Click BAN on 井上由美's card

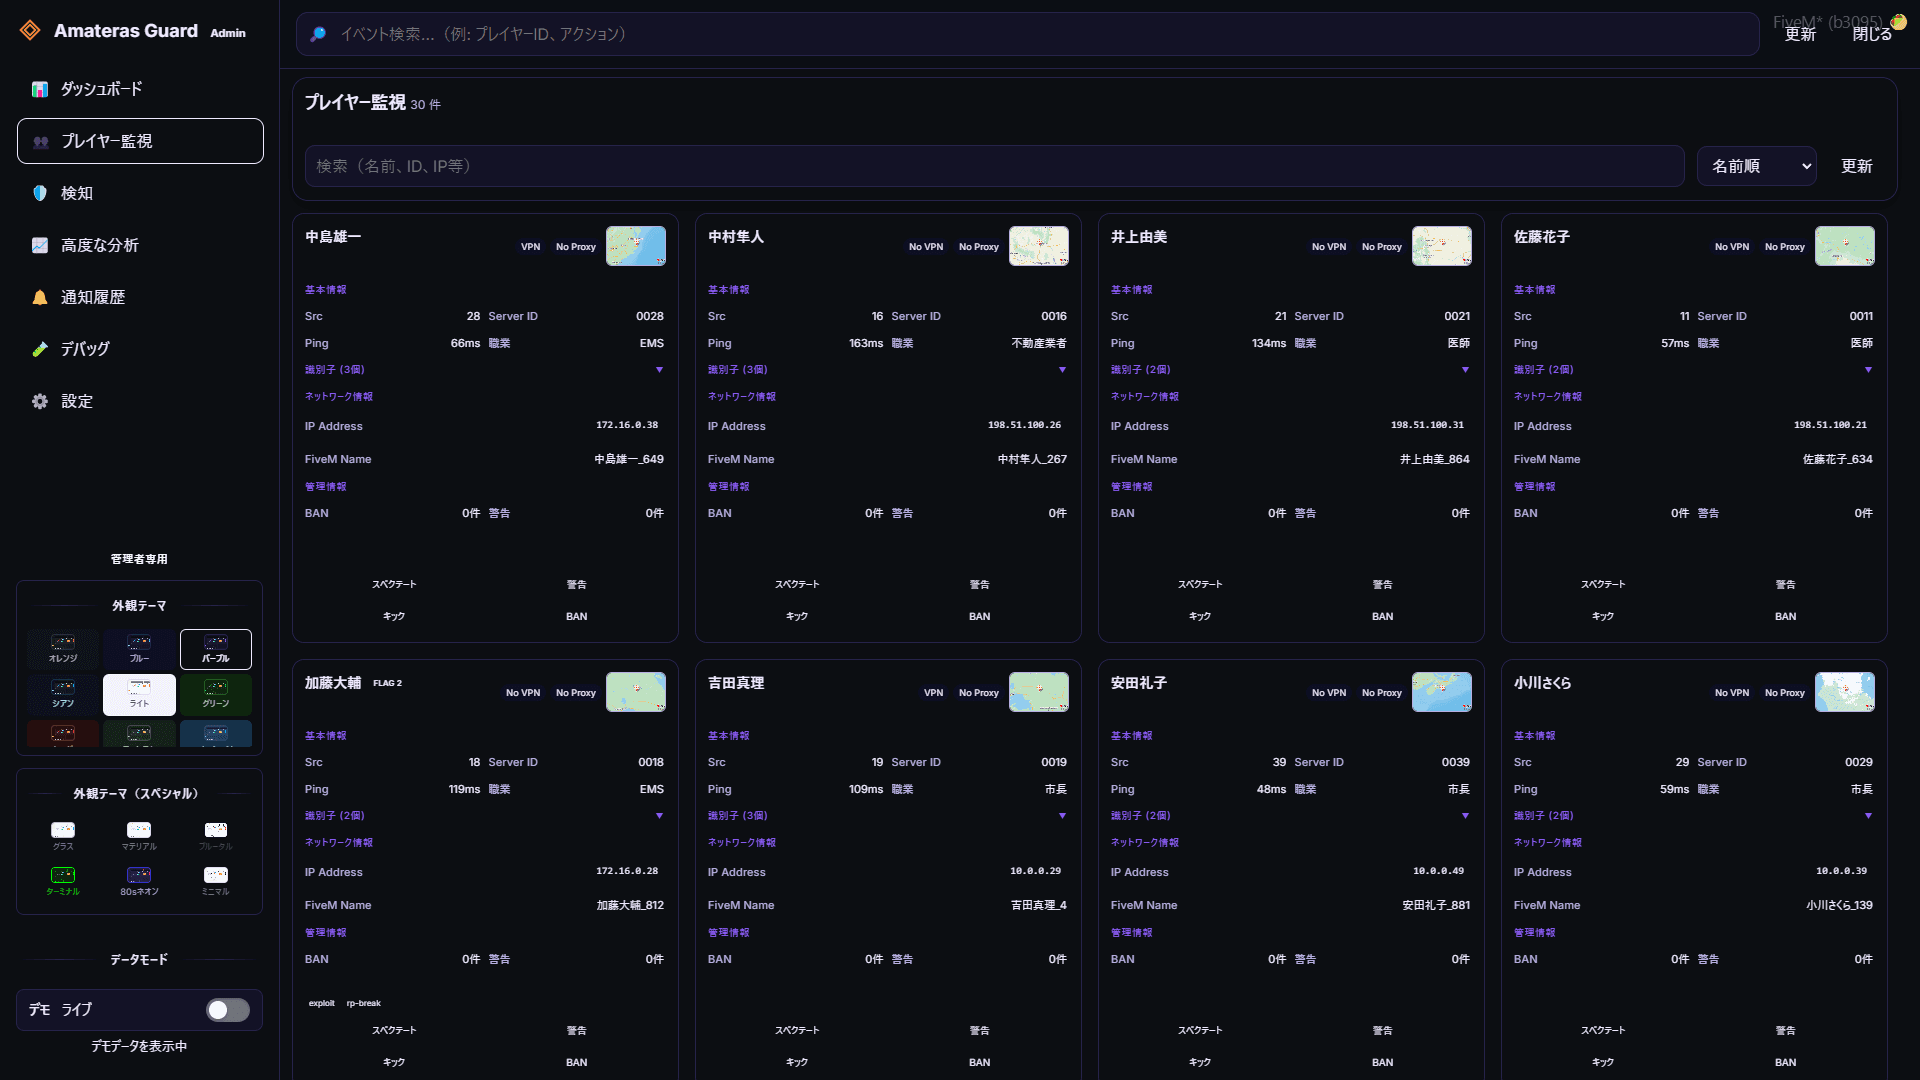tap(1382, 616)
